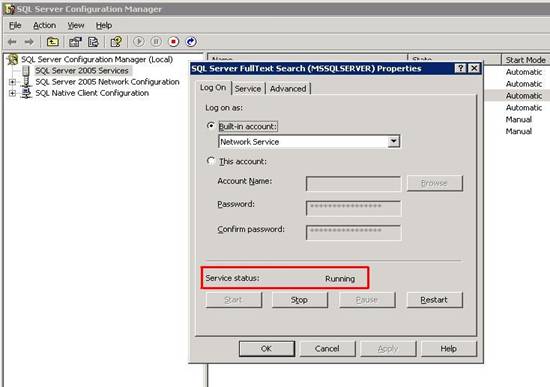Click the Pause Service toolbar icon

156,42
